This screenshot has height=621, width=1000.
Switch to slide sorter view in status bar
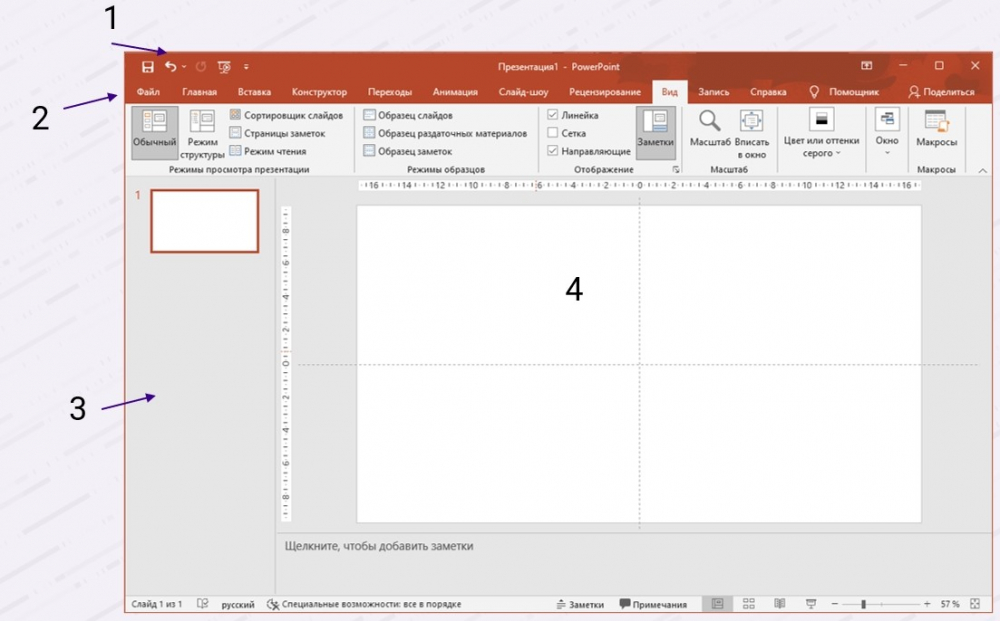pyautogui.click(x=748, y=604)
